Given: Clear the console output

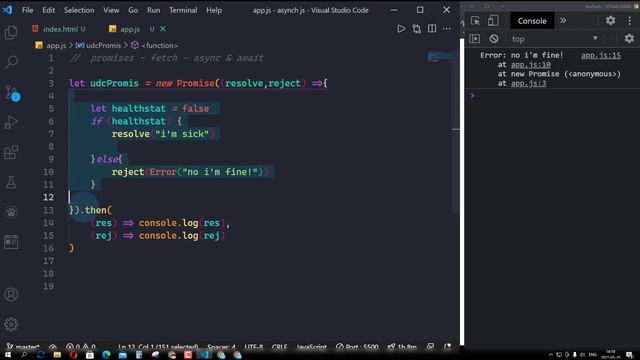Looking at the screenshot, I should [494, 39].
